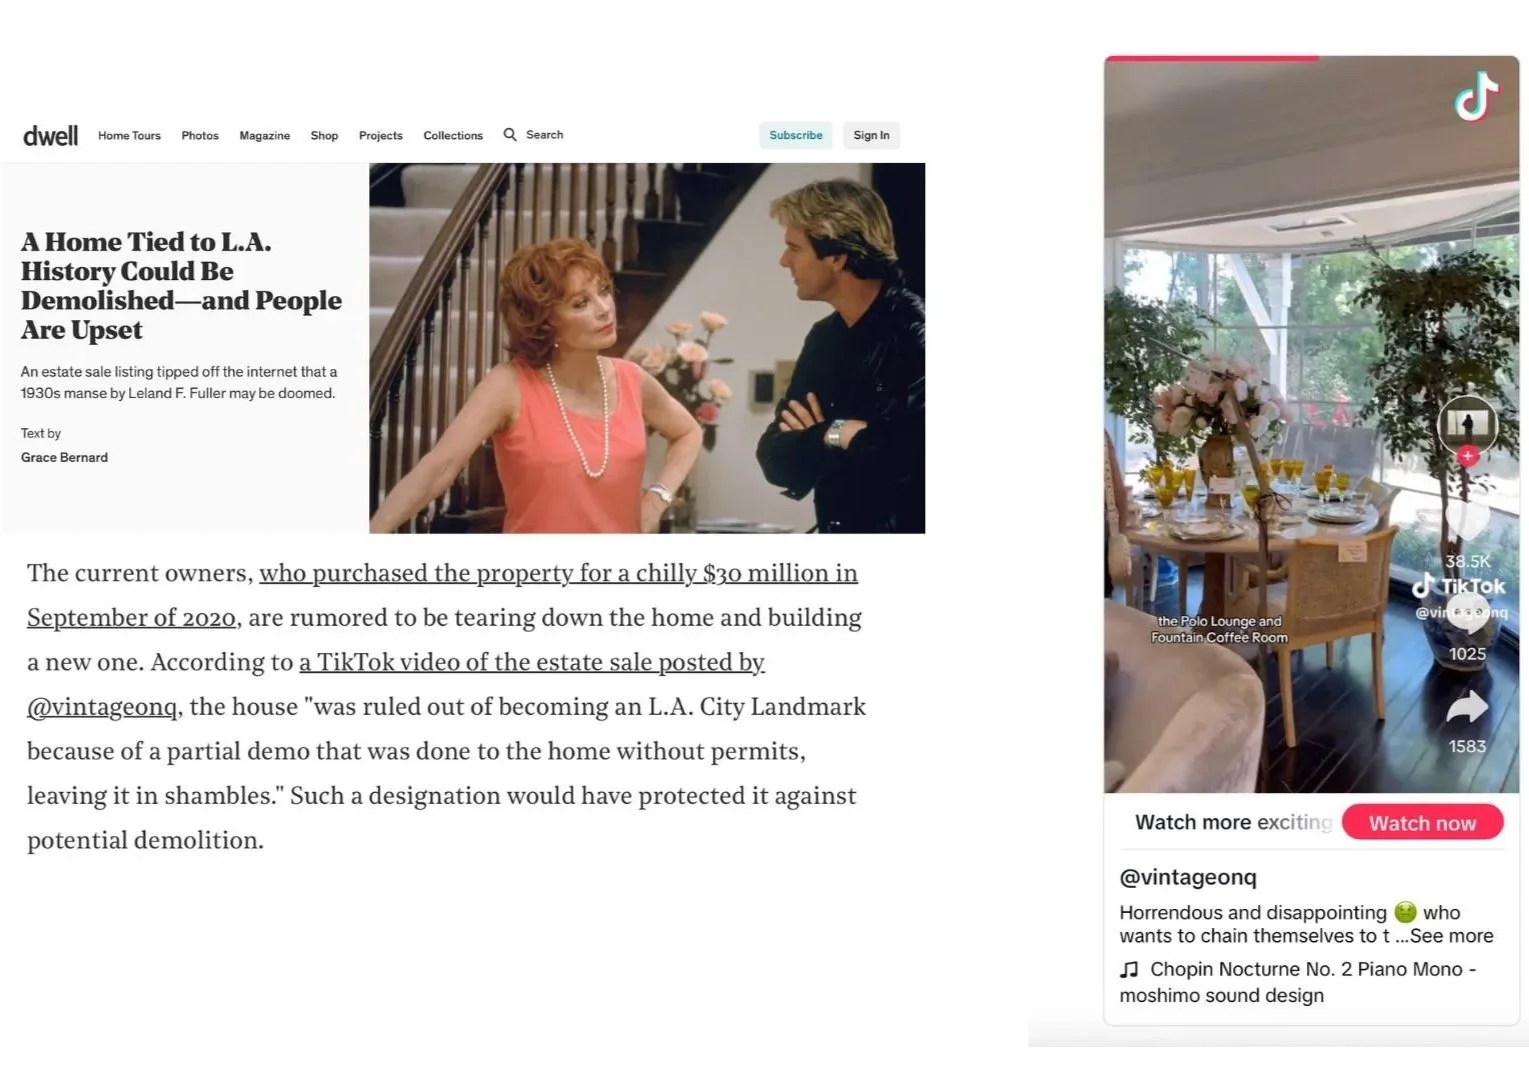The width and height of the screenshot is (1529, 1080).
Task: Click the music note icon
Action: tap(1129, 969)
